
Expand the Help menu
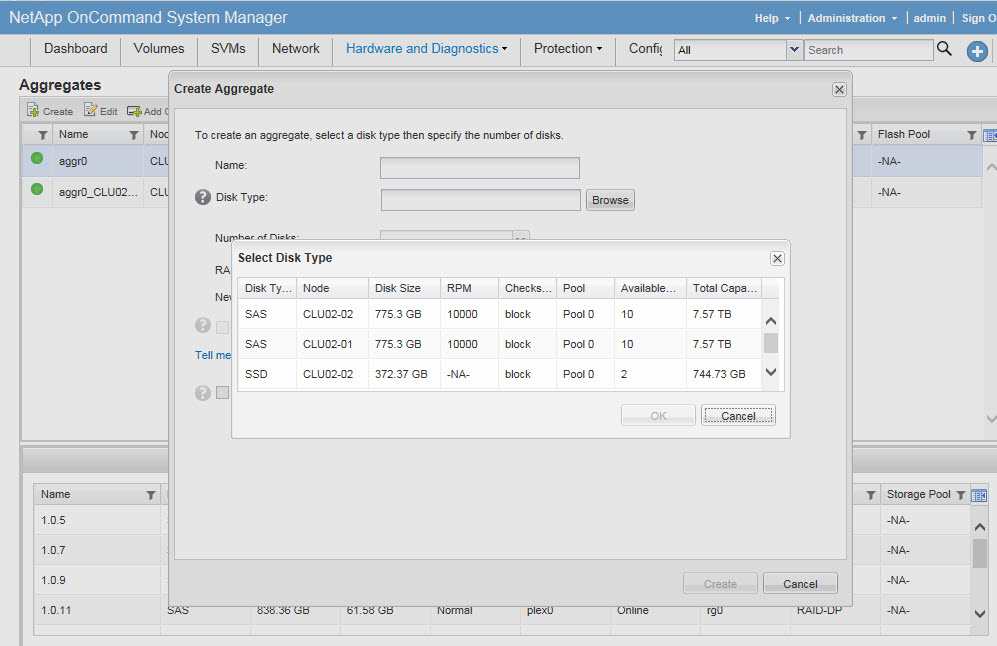772,18
